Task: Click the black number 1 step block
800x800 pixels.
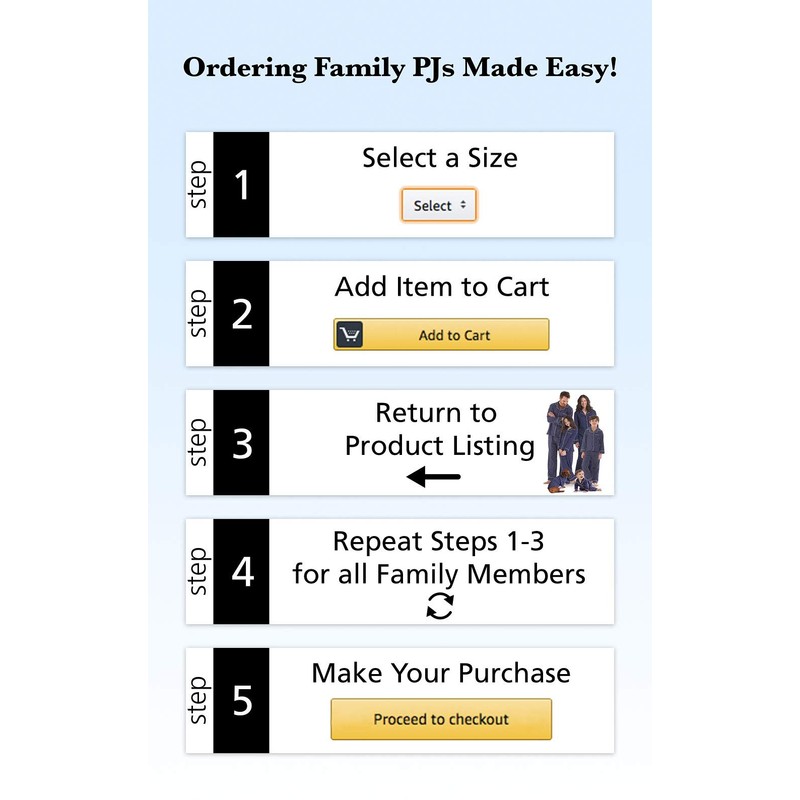Action: click(x=242, y=185)
